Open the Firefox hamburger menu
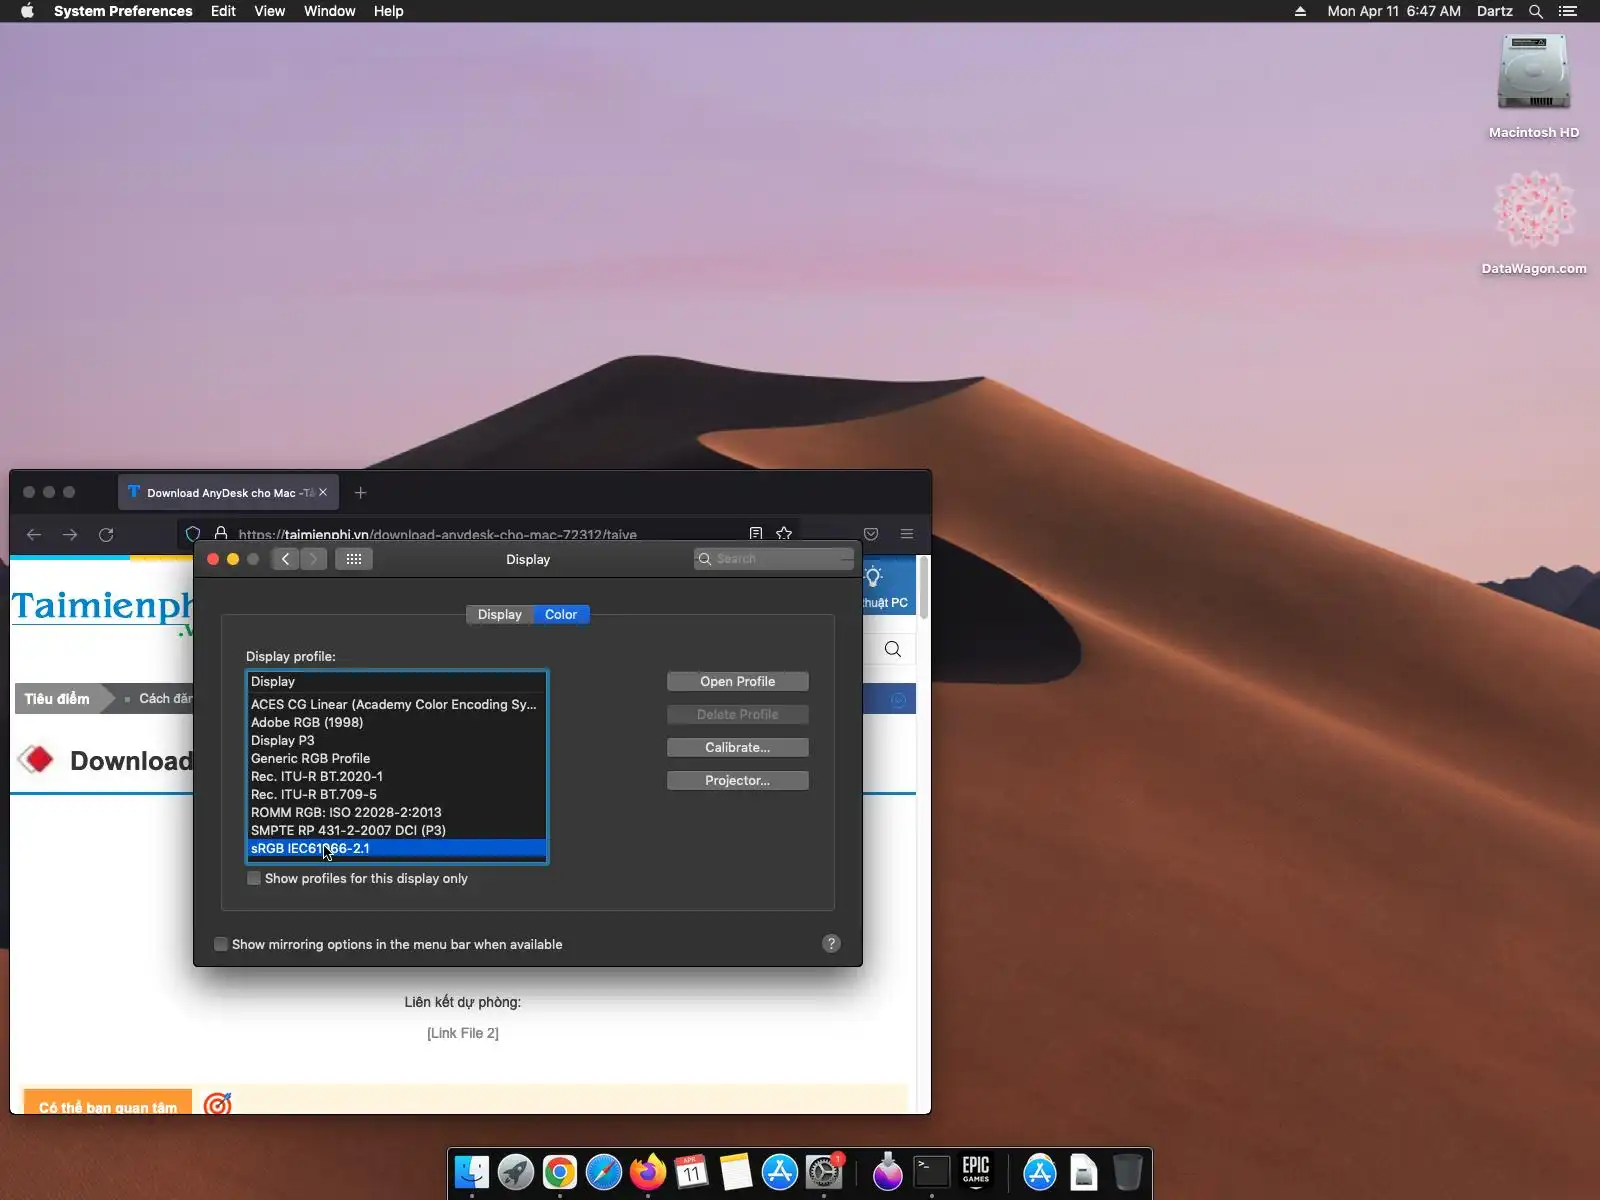The height and width of the screenshot is (1200, 1600). [x=907, y=534]
